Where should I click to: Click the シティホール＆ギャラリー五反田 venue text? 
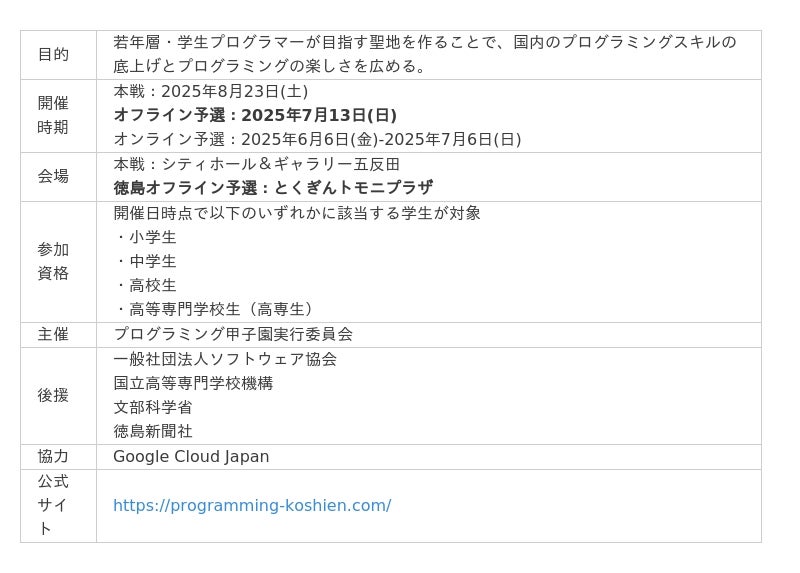coord(256,164)
